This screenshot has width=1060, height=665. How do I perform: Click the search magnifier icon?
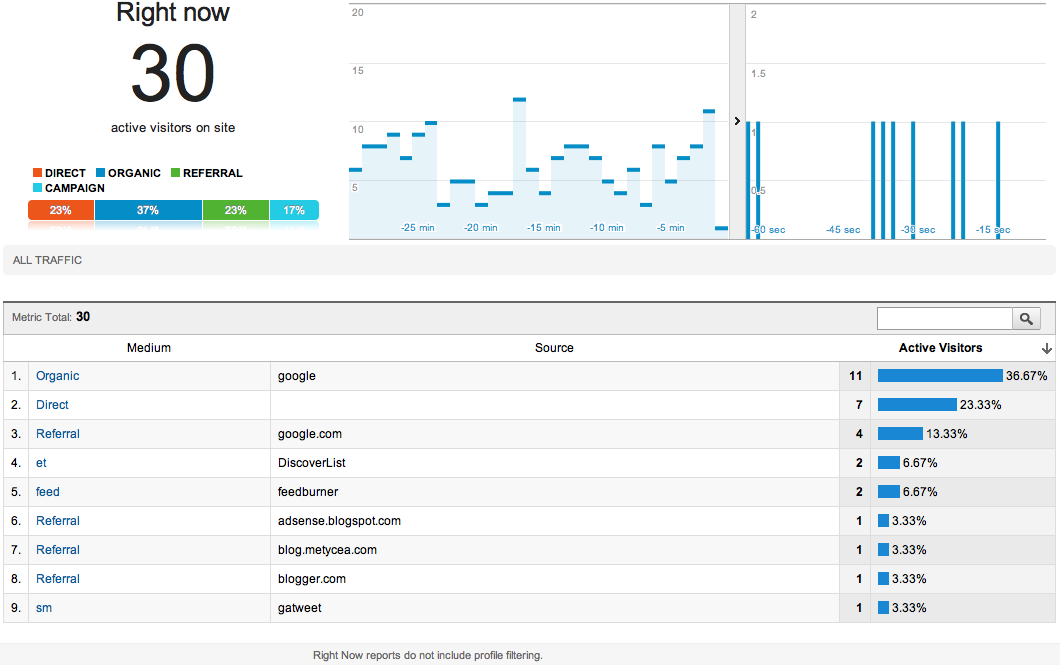1027,318
